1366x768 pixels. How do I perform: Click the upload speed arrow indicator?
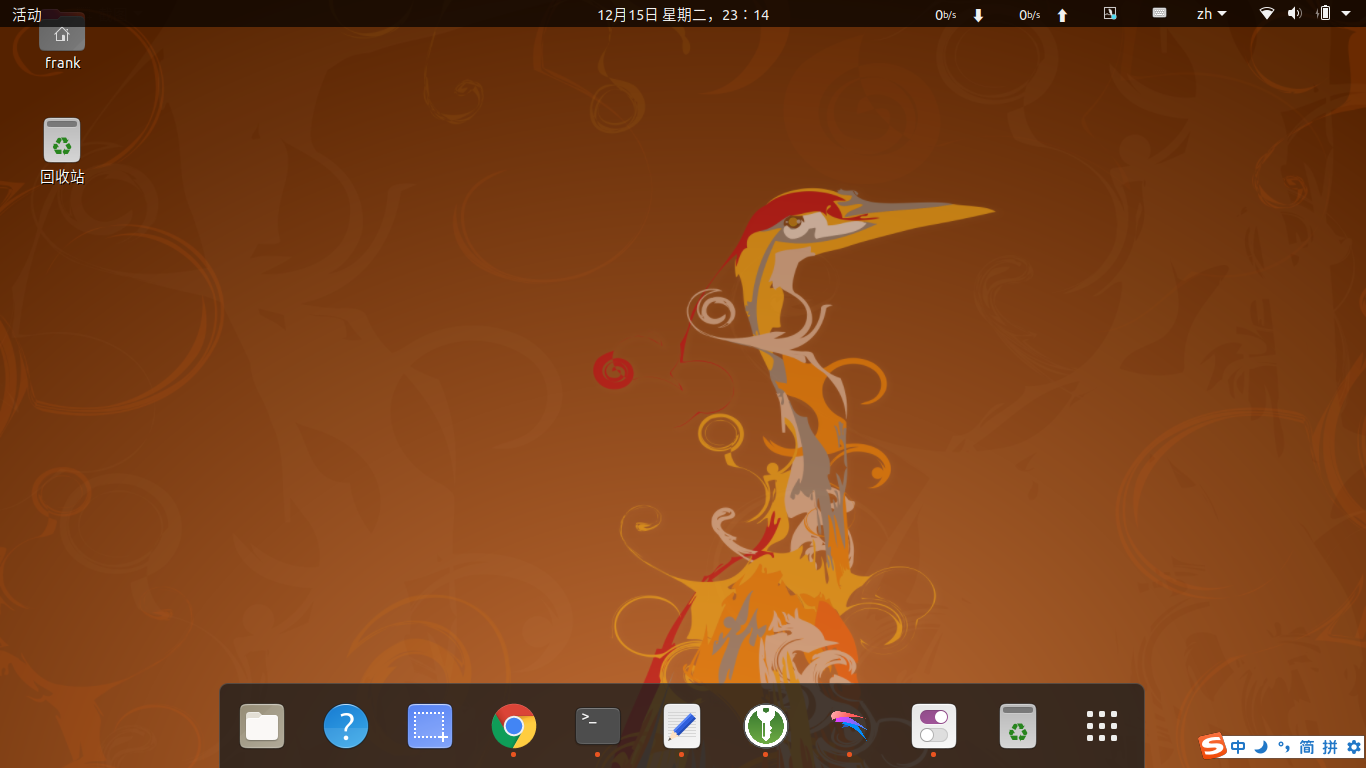1062,14
